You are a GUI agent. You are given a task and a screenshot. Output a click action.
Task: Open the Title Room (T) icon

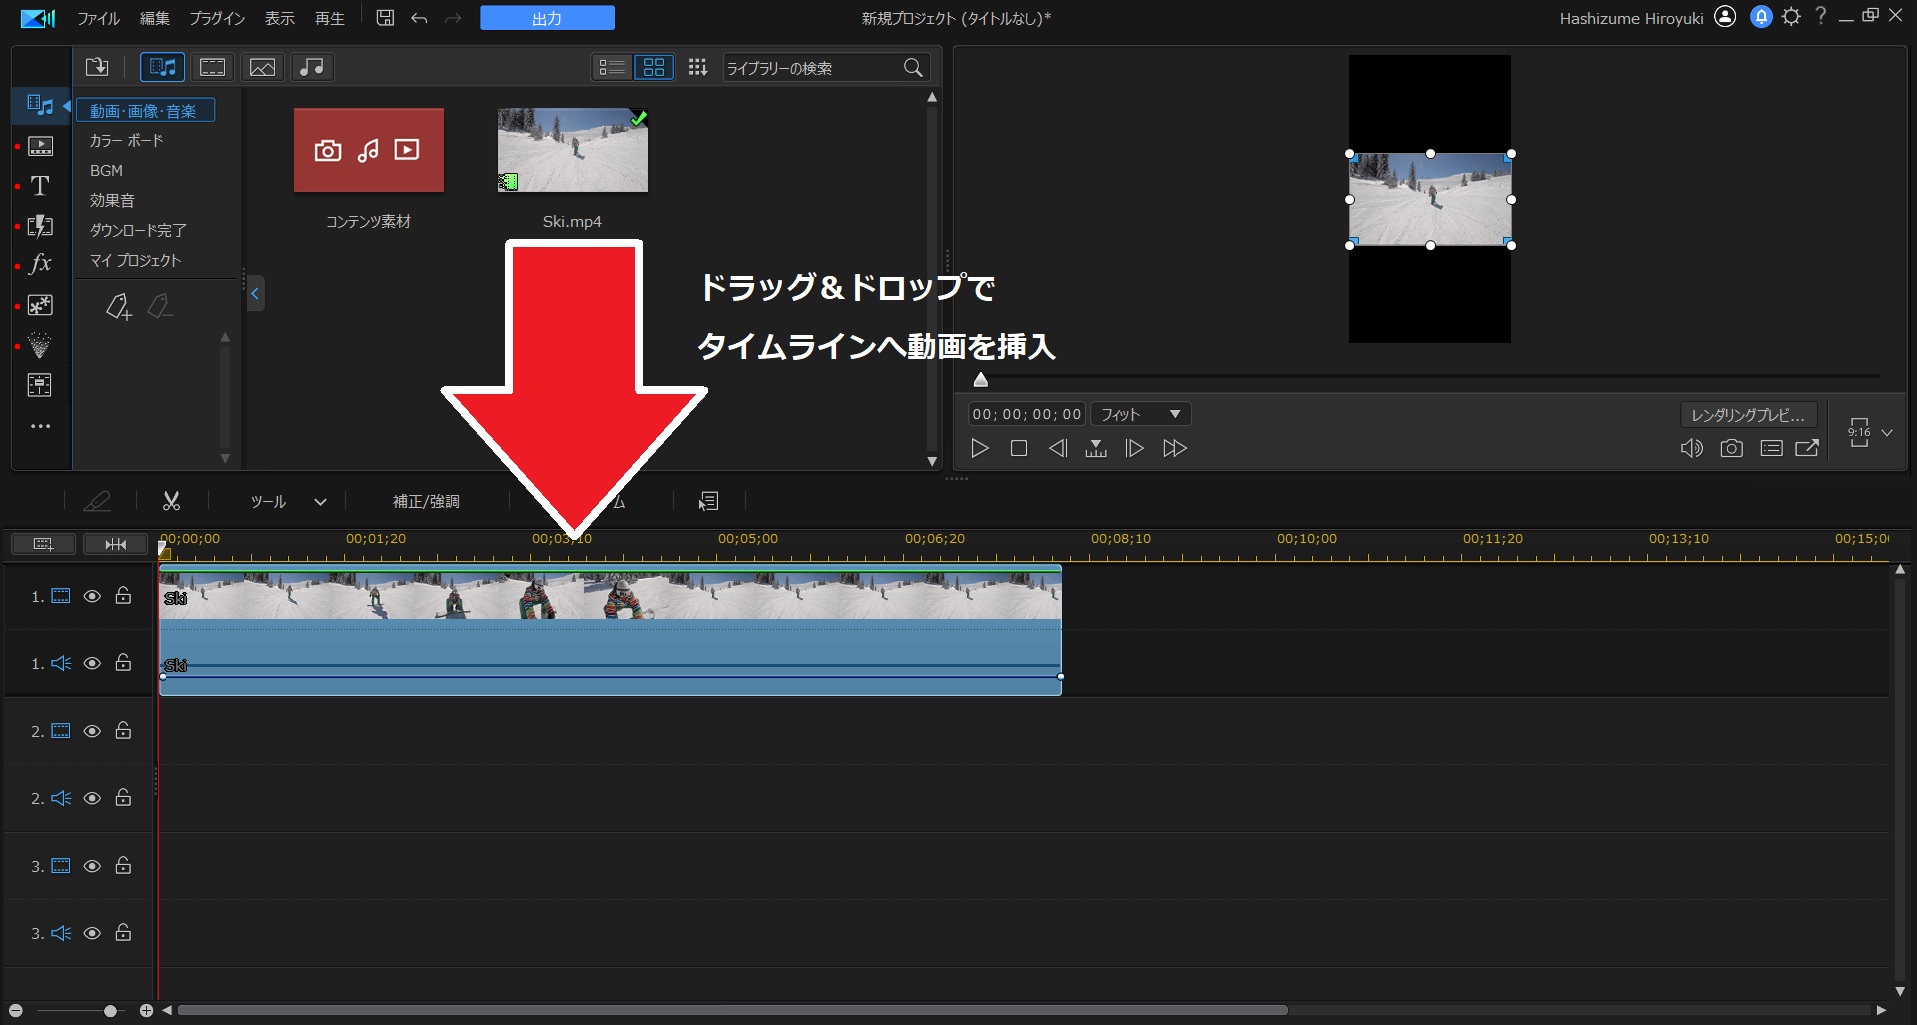click(x=40, y=185)
